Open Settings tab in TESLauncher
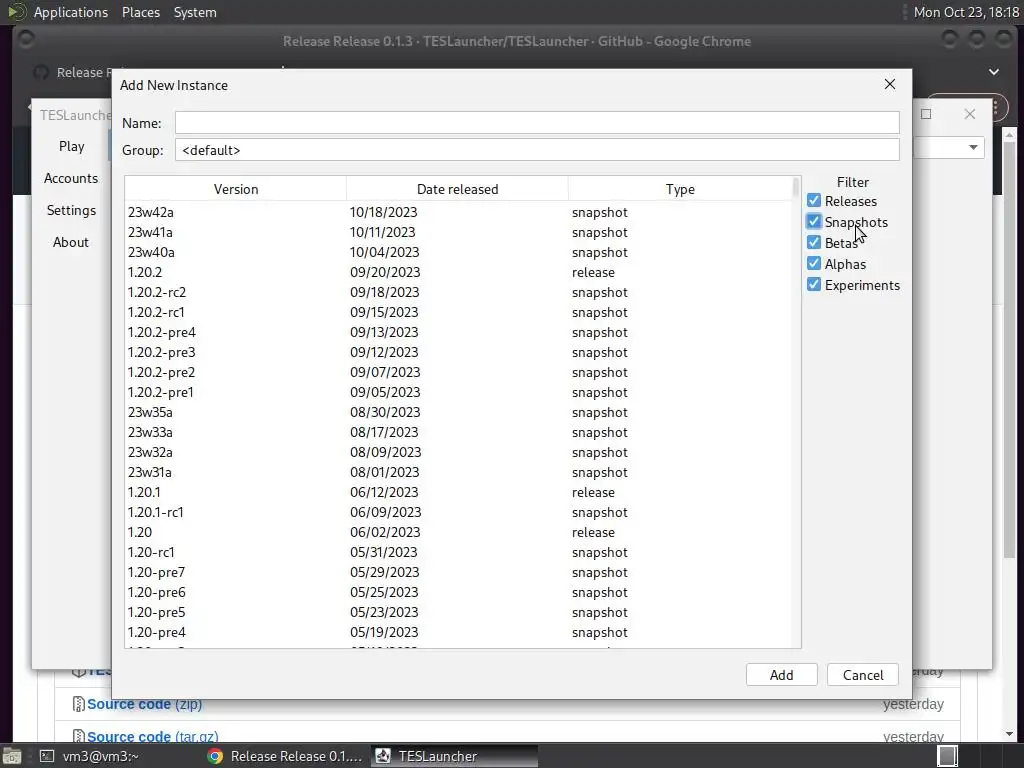Screen dimensions: 1024x768 coord(71,210)
